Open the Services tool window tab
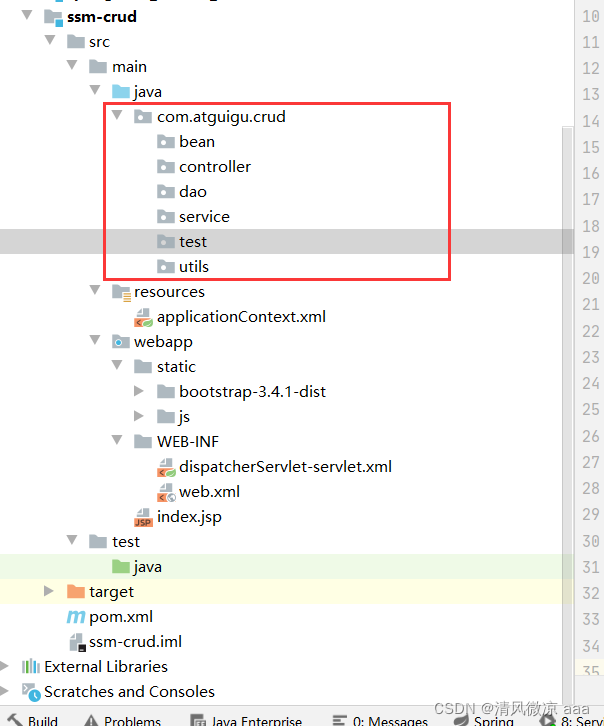The width and height of the screenshot is (604, 726). point(571,720)
